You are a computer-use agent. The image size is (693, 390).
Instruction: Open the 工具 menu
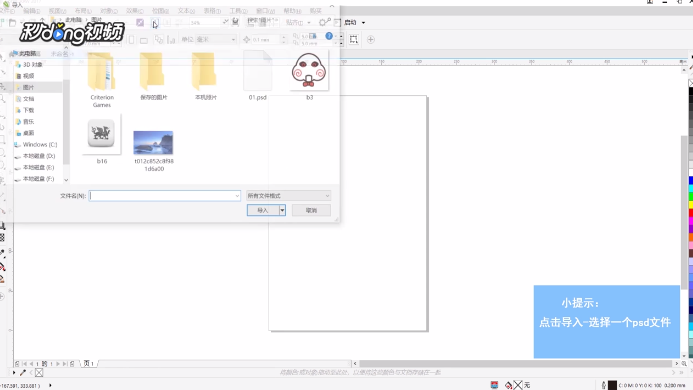pyautogui.click(x=238, y=11)
